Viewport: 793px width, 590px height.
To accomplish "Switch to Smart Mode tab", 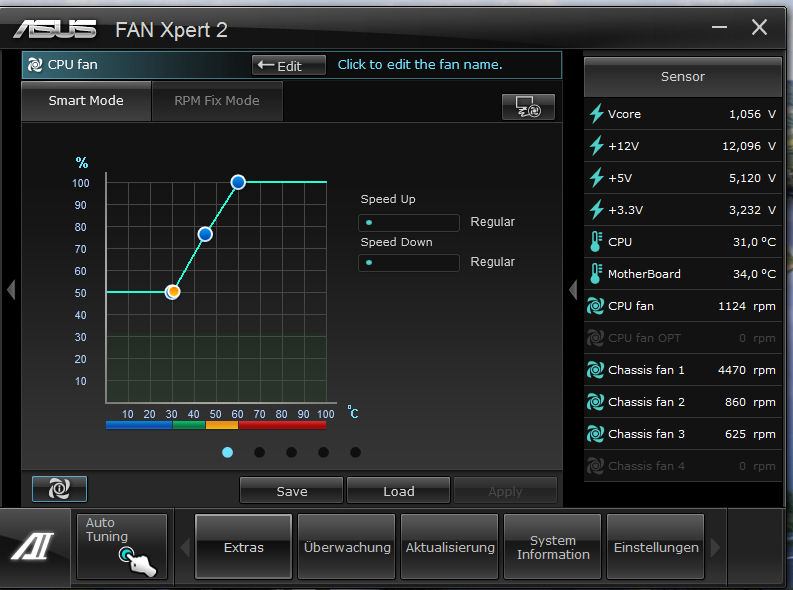I will coord(86,101).
